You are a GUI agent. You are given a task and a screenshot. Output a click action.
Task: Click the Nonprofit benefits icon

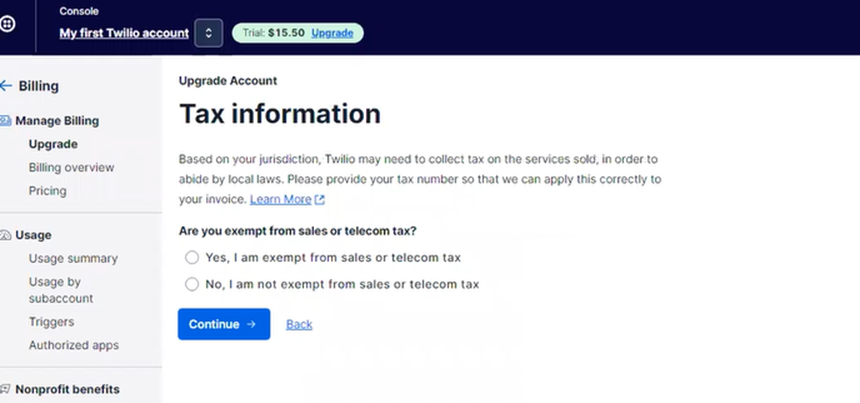click(x=5, y=389)
